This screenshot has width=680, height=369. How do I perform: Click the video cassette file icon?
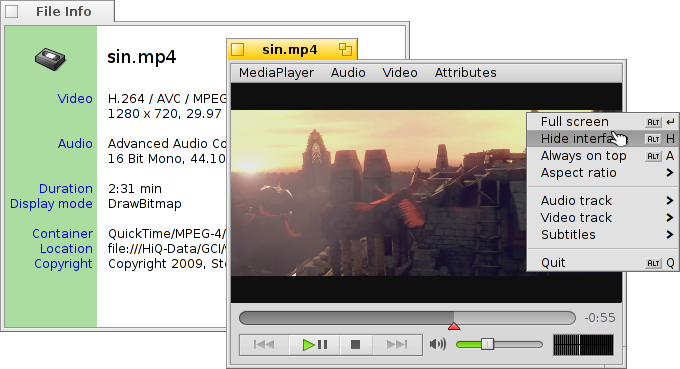[50, 59]
